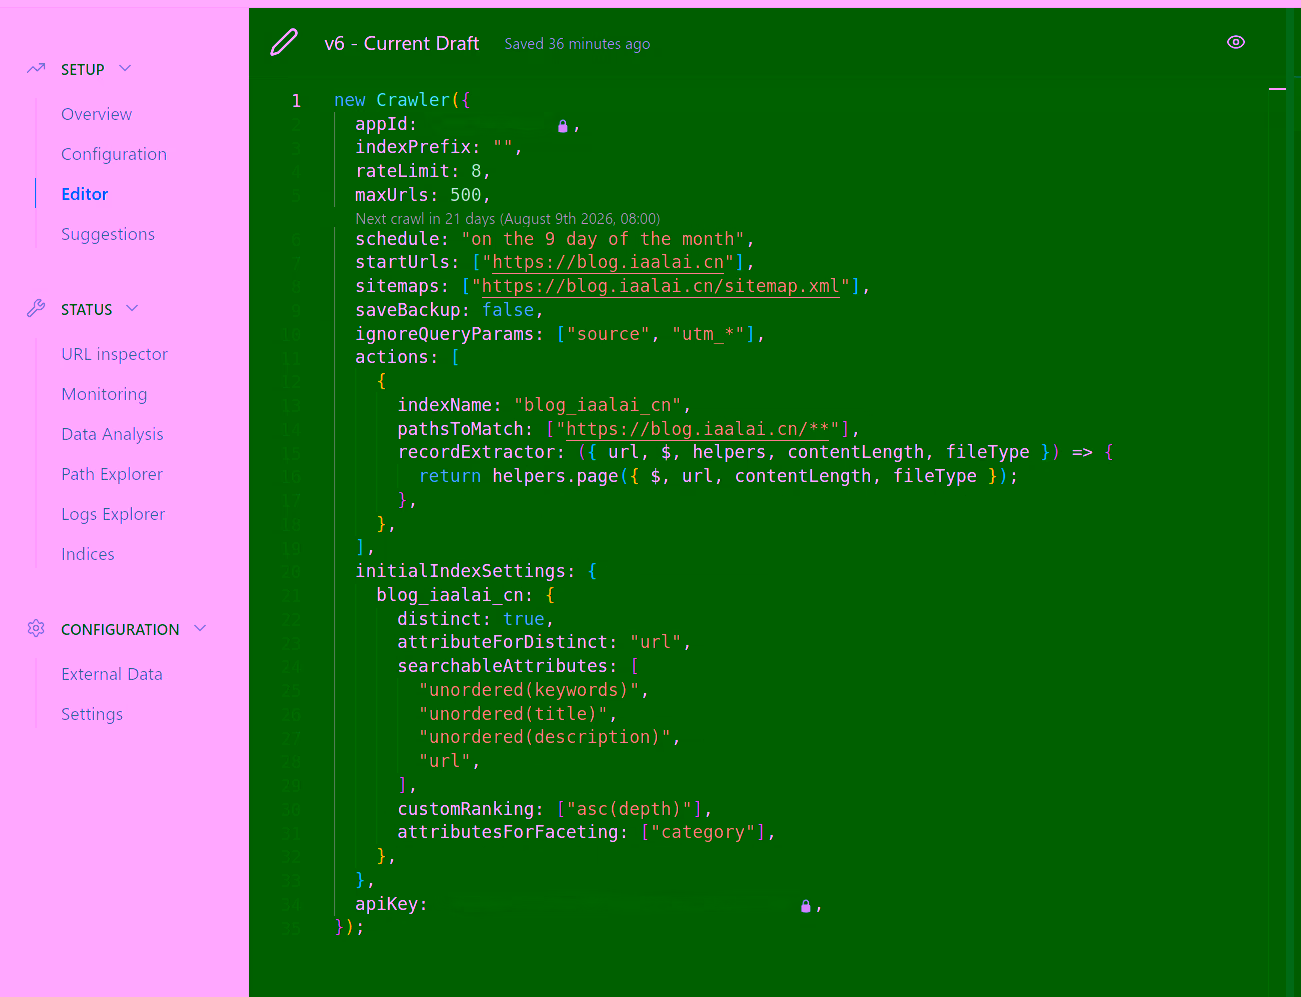Open the blog.iaalai.cn sitemap.xml link
This screenshot has height=997, width=1301.
pyautogui.click(x=661, y=286)
